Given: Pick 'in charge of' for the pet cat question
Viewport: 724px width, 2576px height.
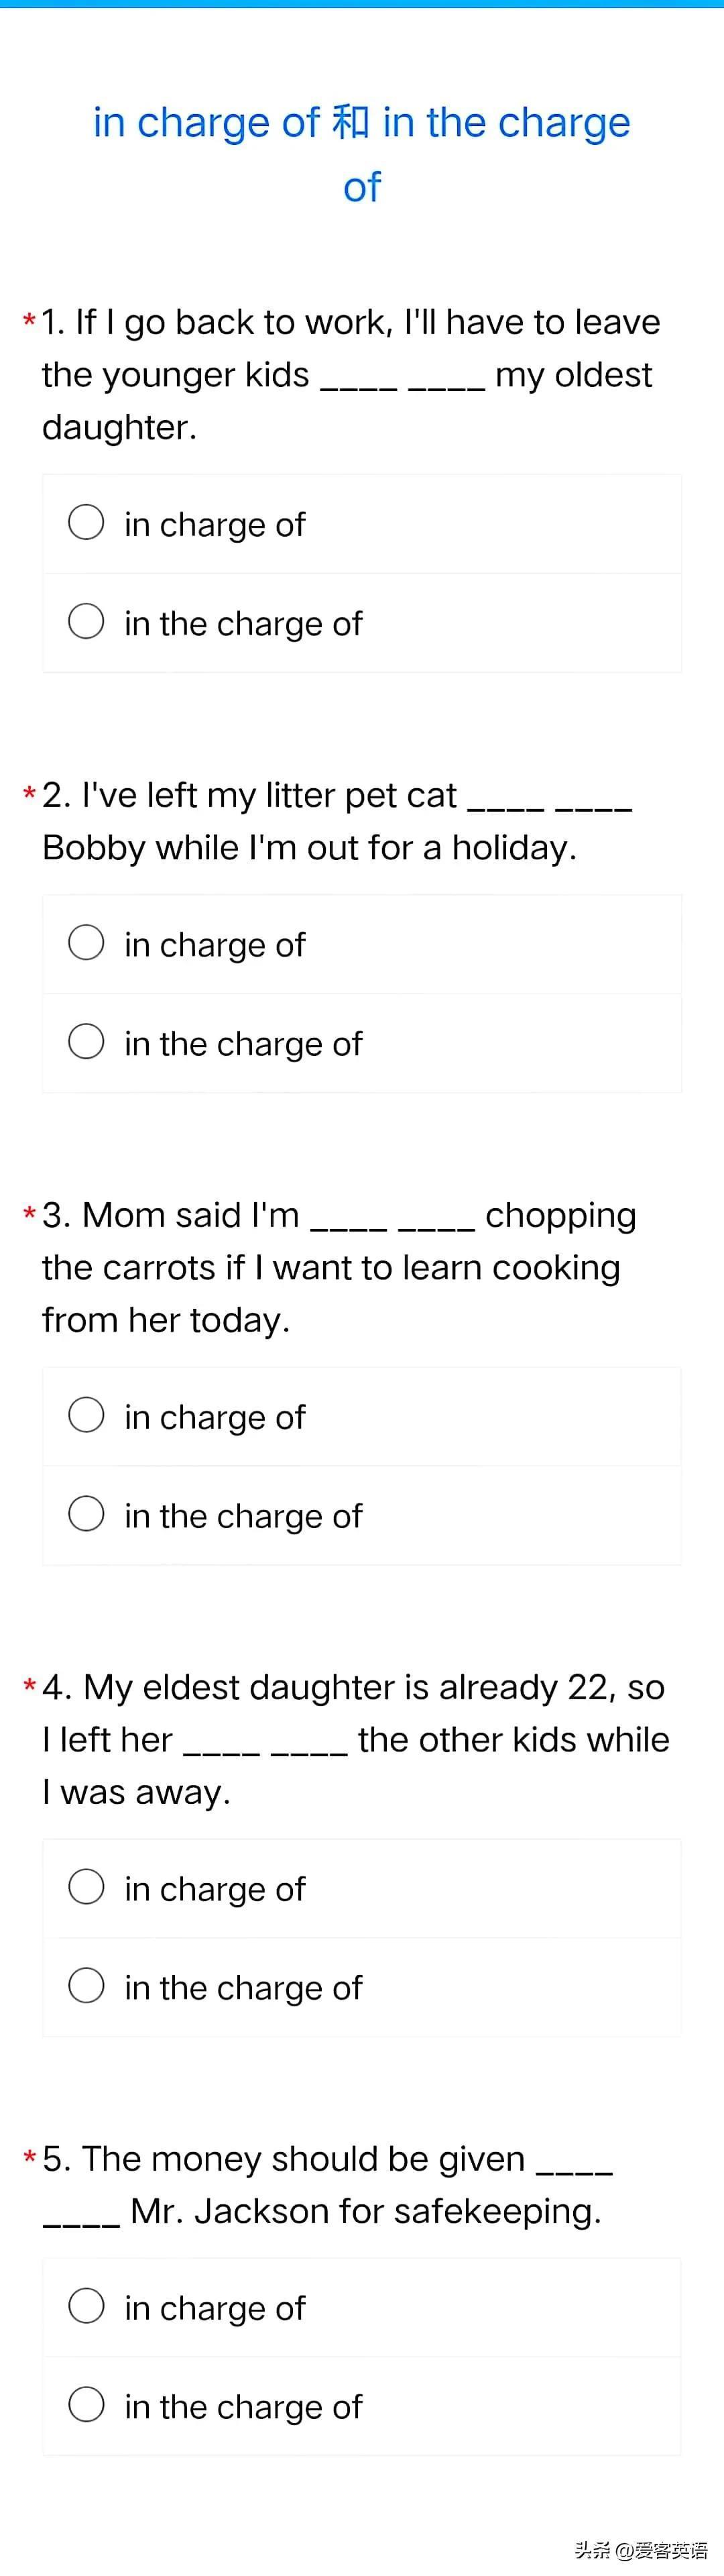Looking at the screenshot, I should tap(86, 942).
